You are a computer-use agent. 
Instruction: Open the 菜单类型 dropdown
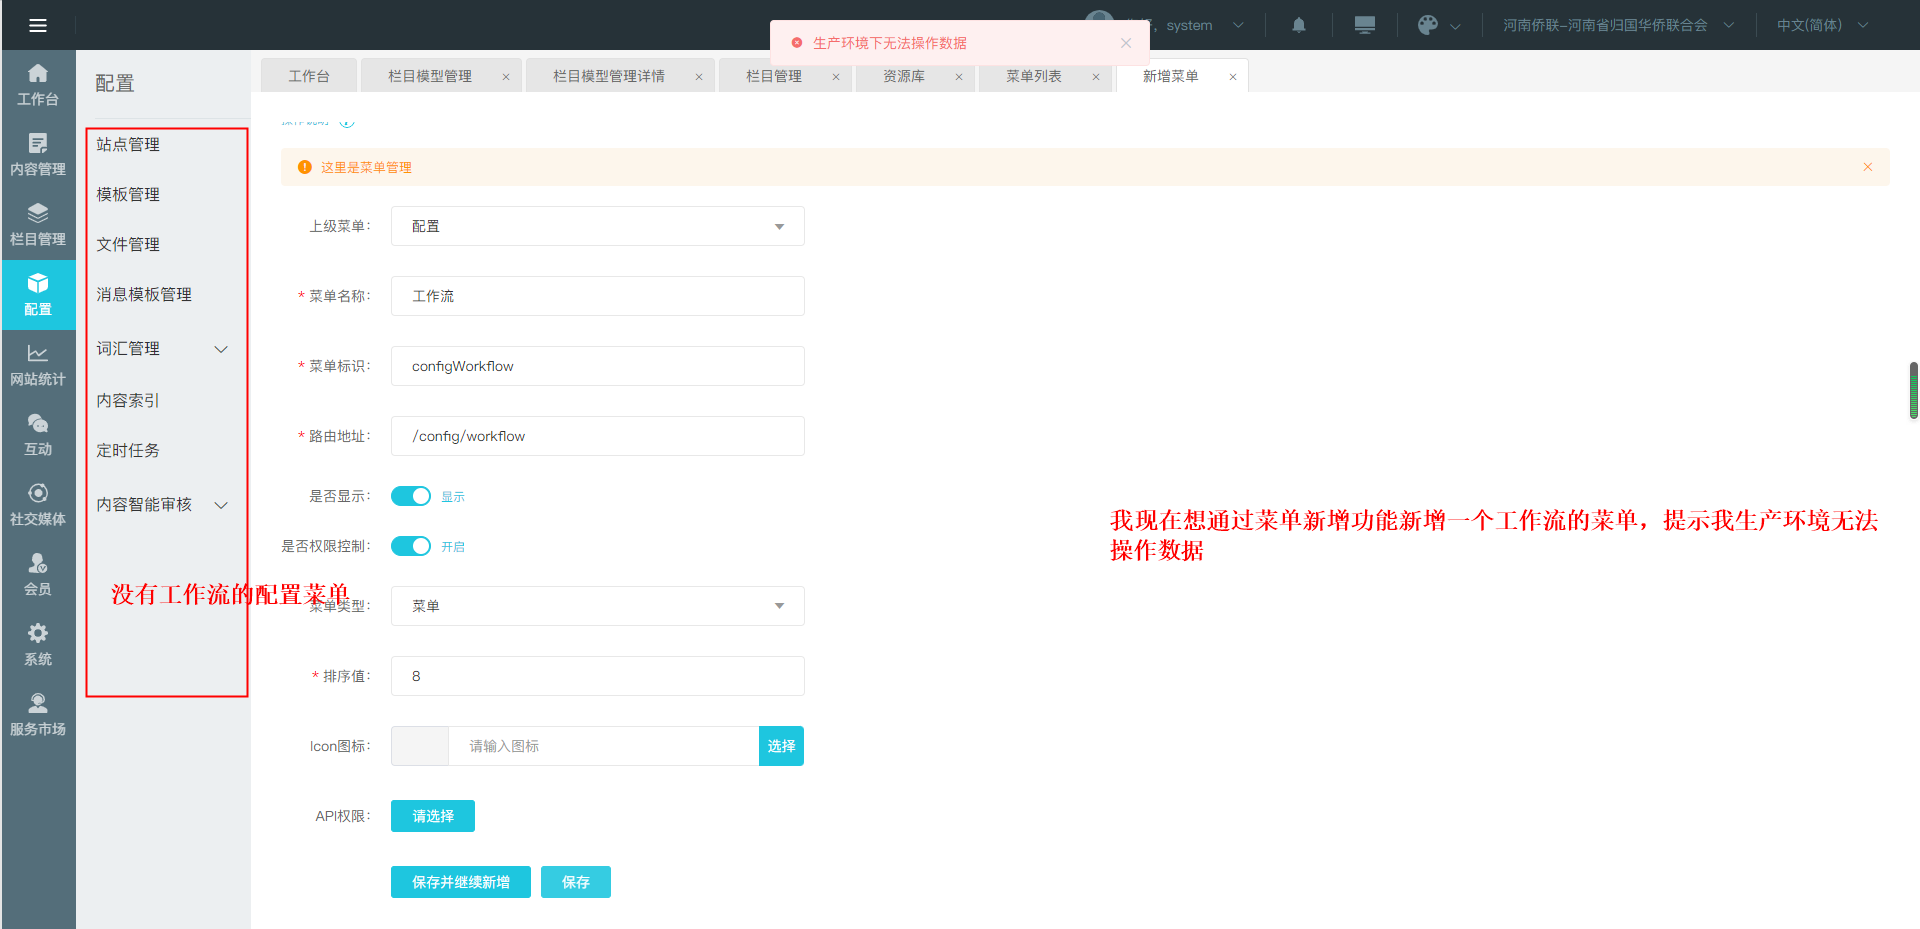tap(597, 606)
